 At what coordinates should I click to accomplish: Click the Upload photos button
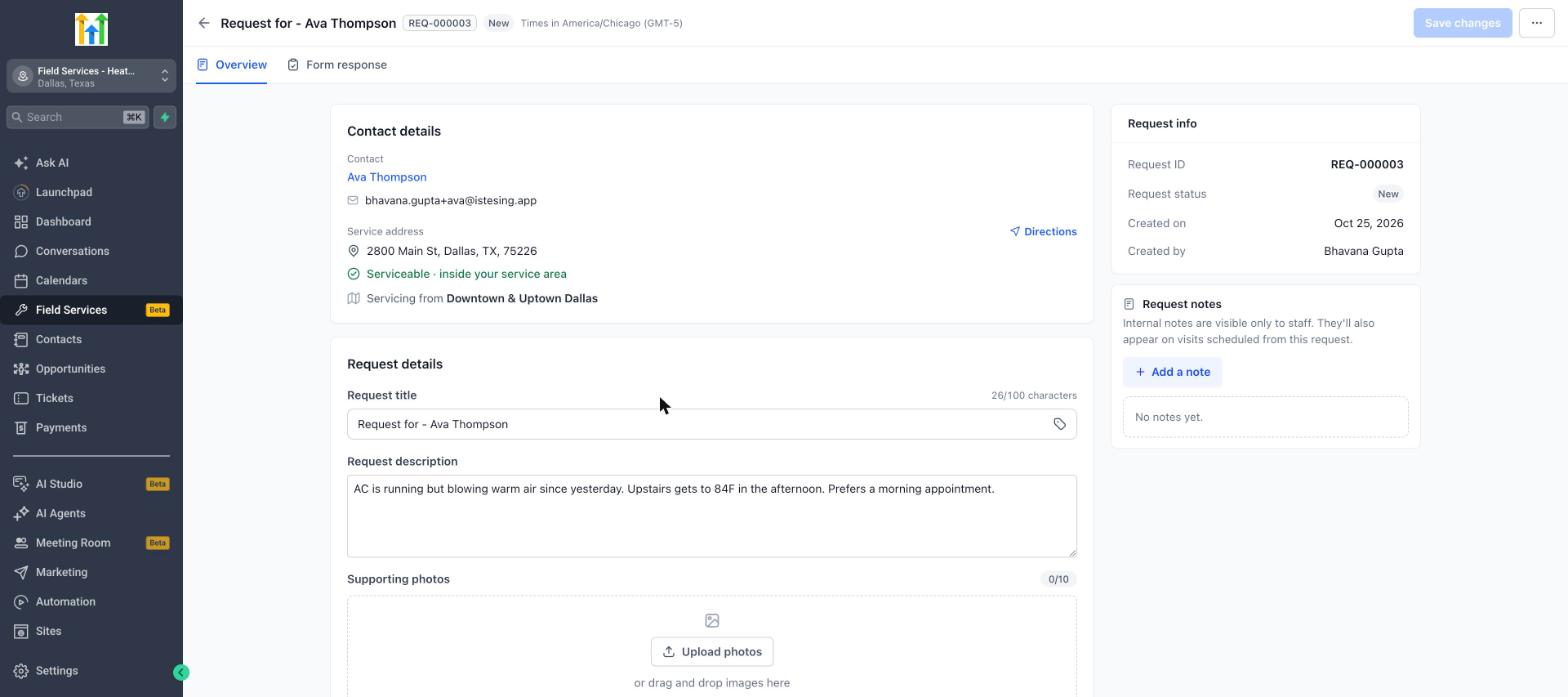[712, 652]
